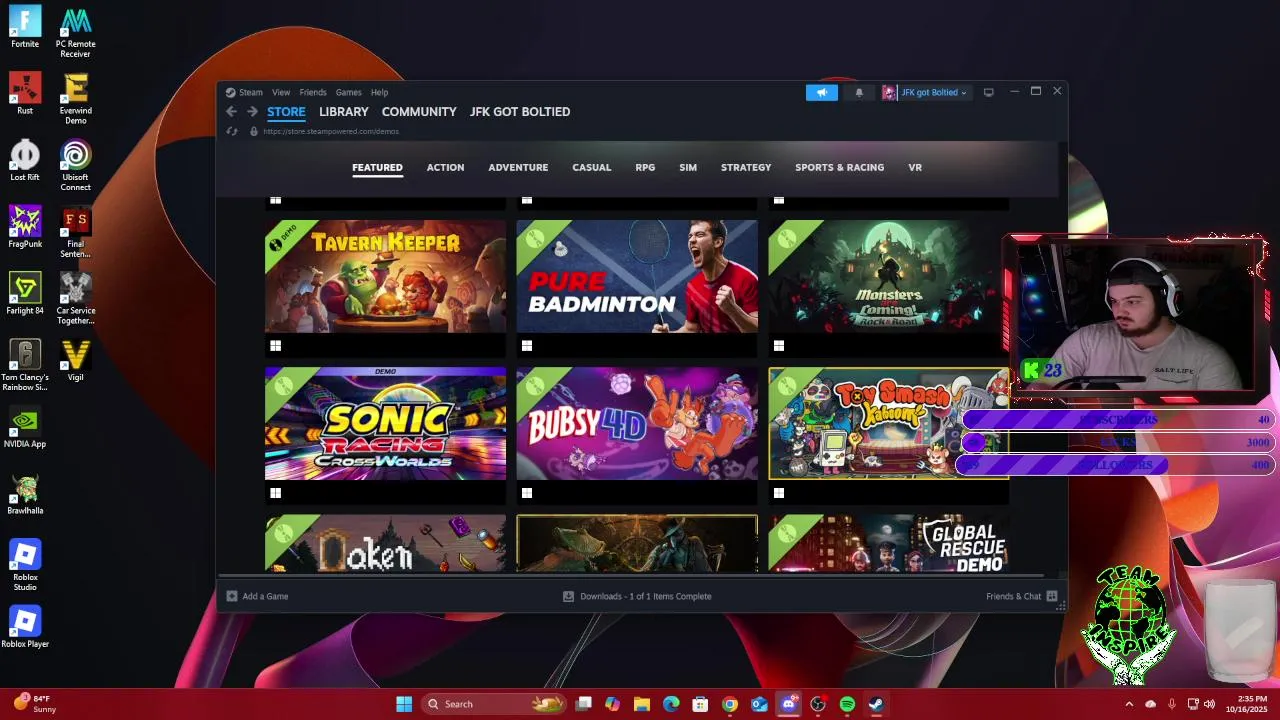
Task: Open the Windows Start menu
Action: (x=404, y=704)
